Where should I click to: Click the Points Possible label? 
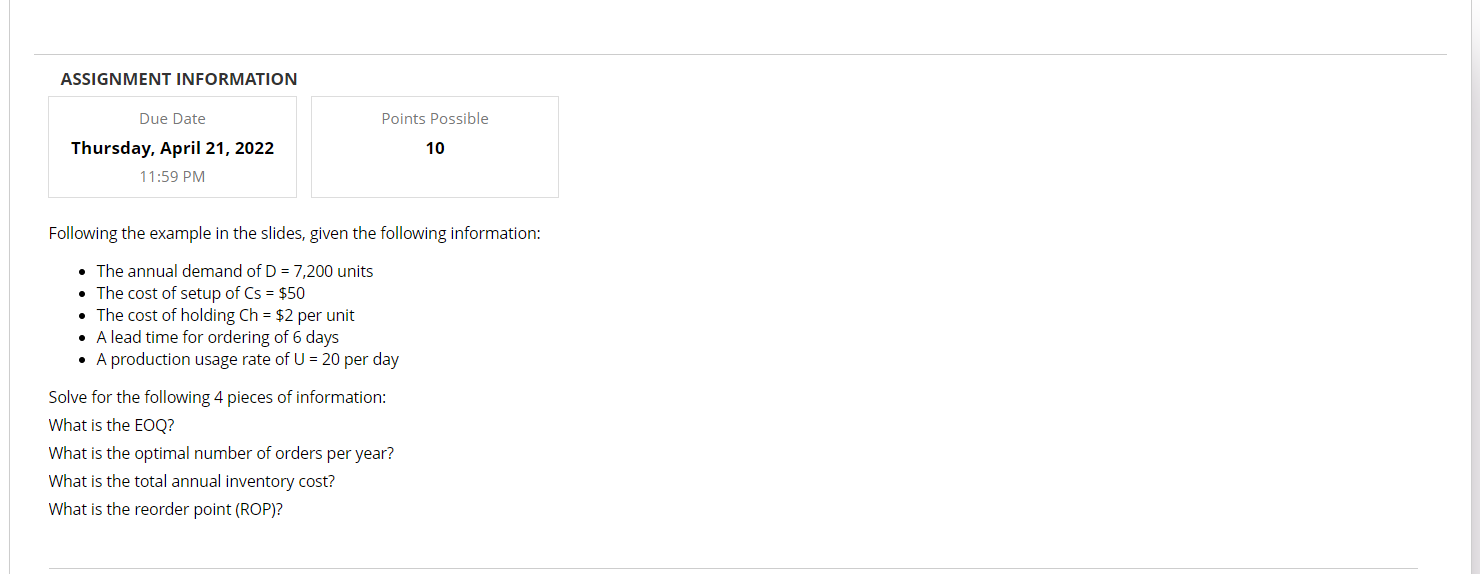435,119
